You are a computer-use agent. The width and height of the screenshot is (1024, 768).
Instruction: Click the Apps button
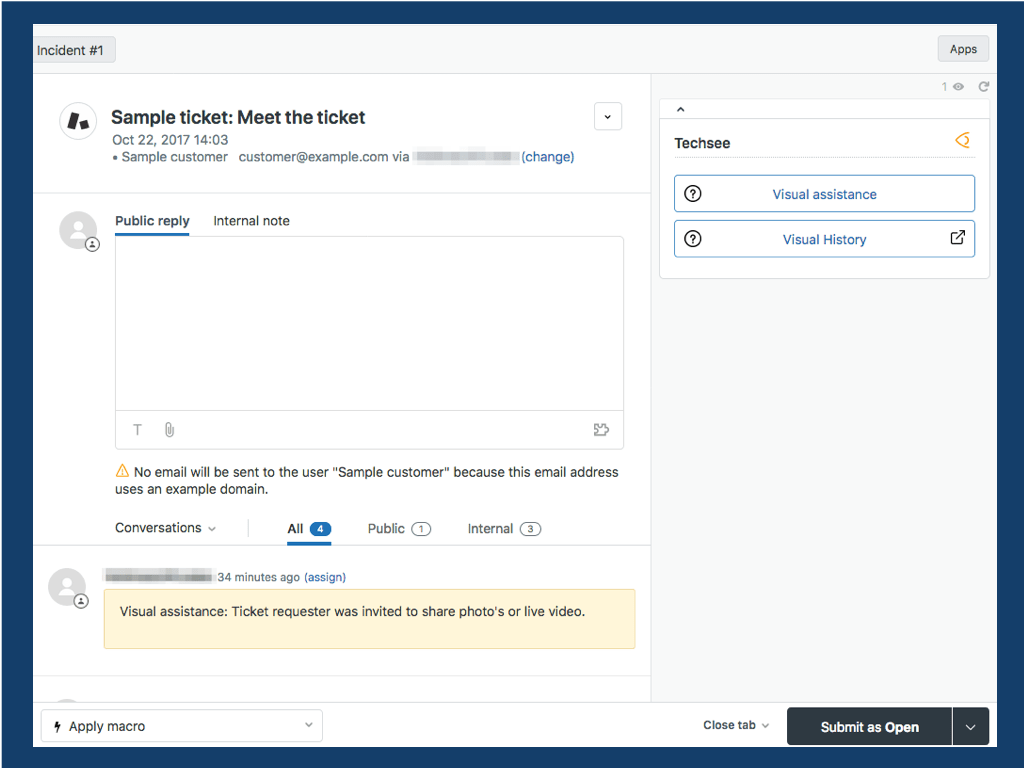[x=963, y=49]
